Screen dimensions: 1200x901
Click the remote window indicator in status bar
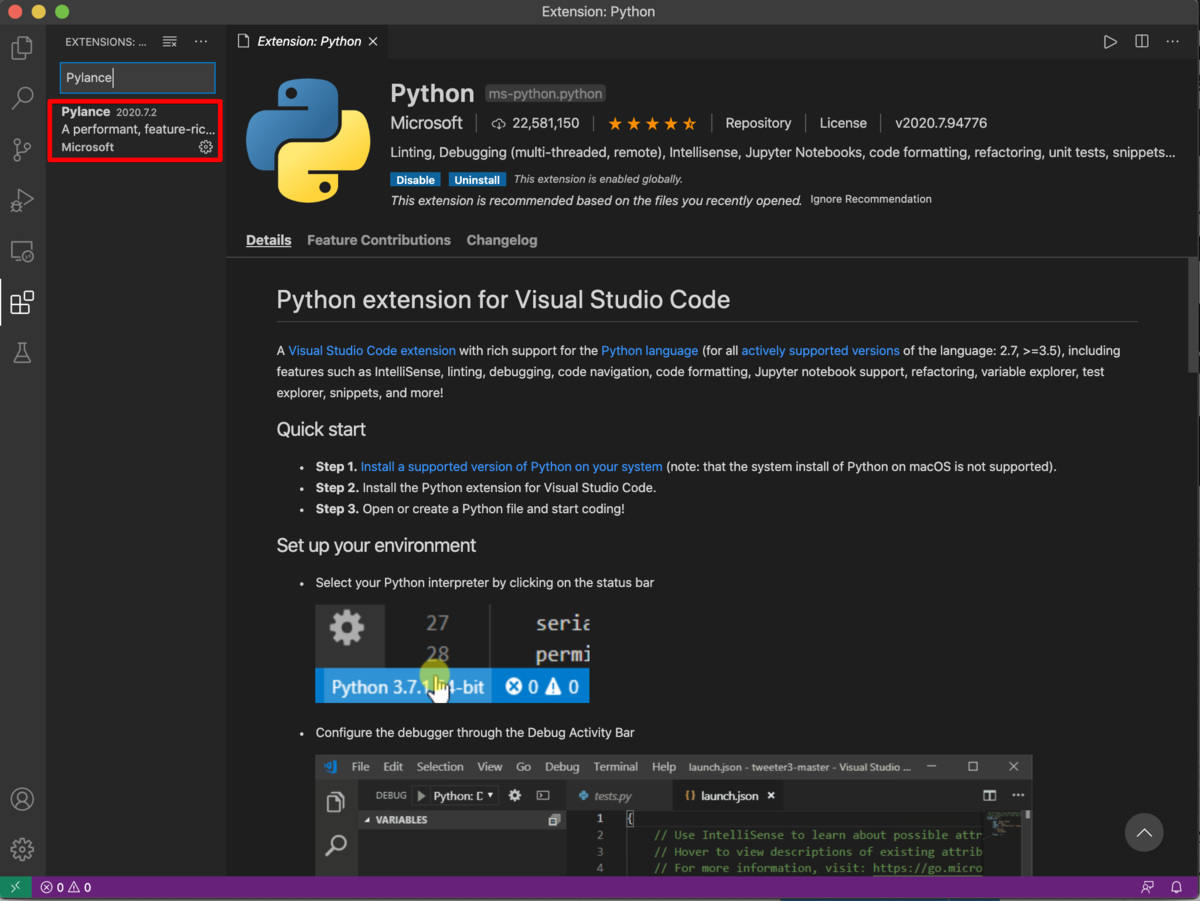[15, 887]
